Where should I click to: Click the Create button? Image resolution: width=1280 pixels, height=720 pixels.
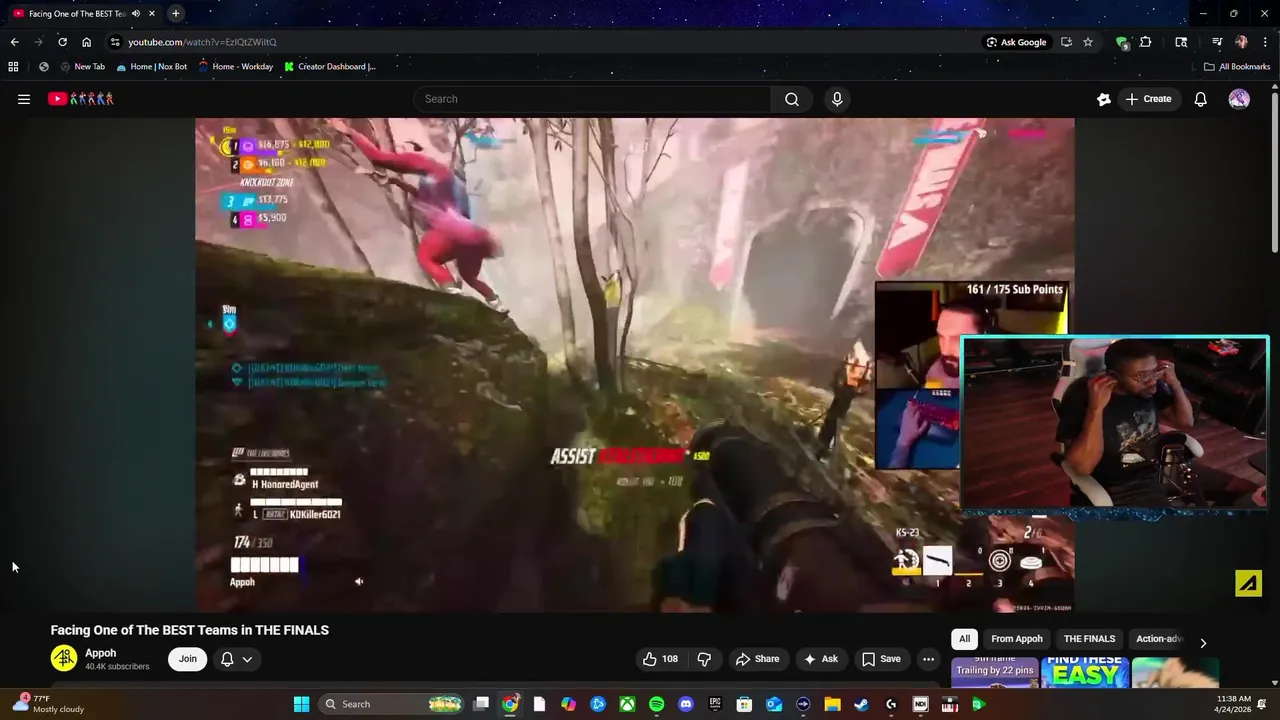tap(1148, 99)
